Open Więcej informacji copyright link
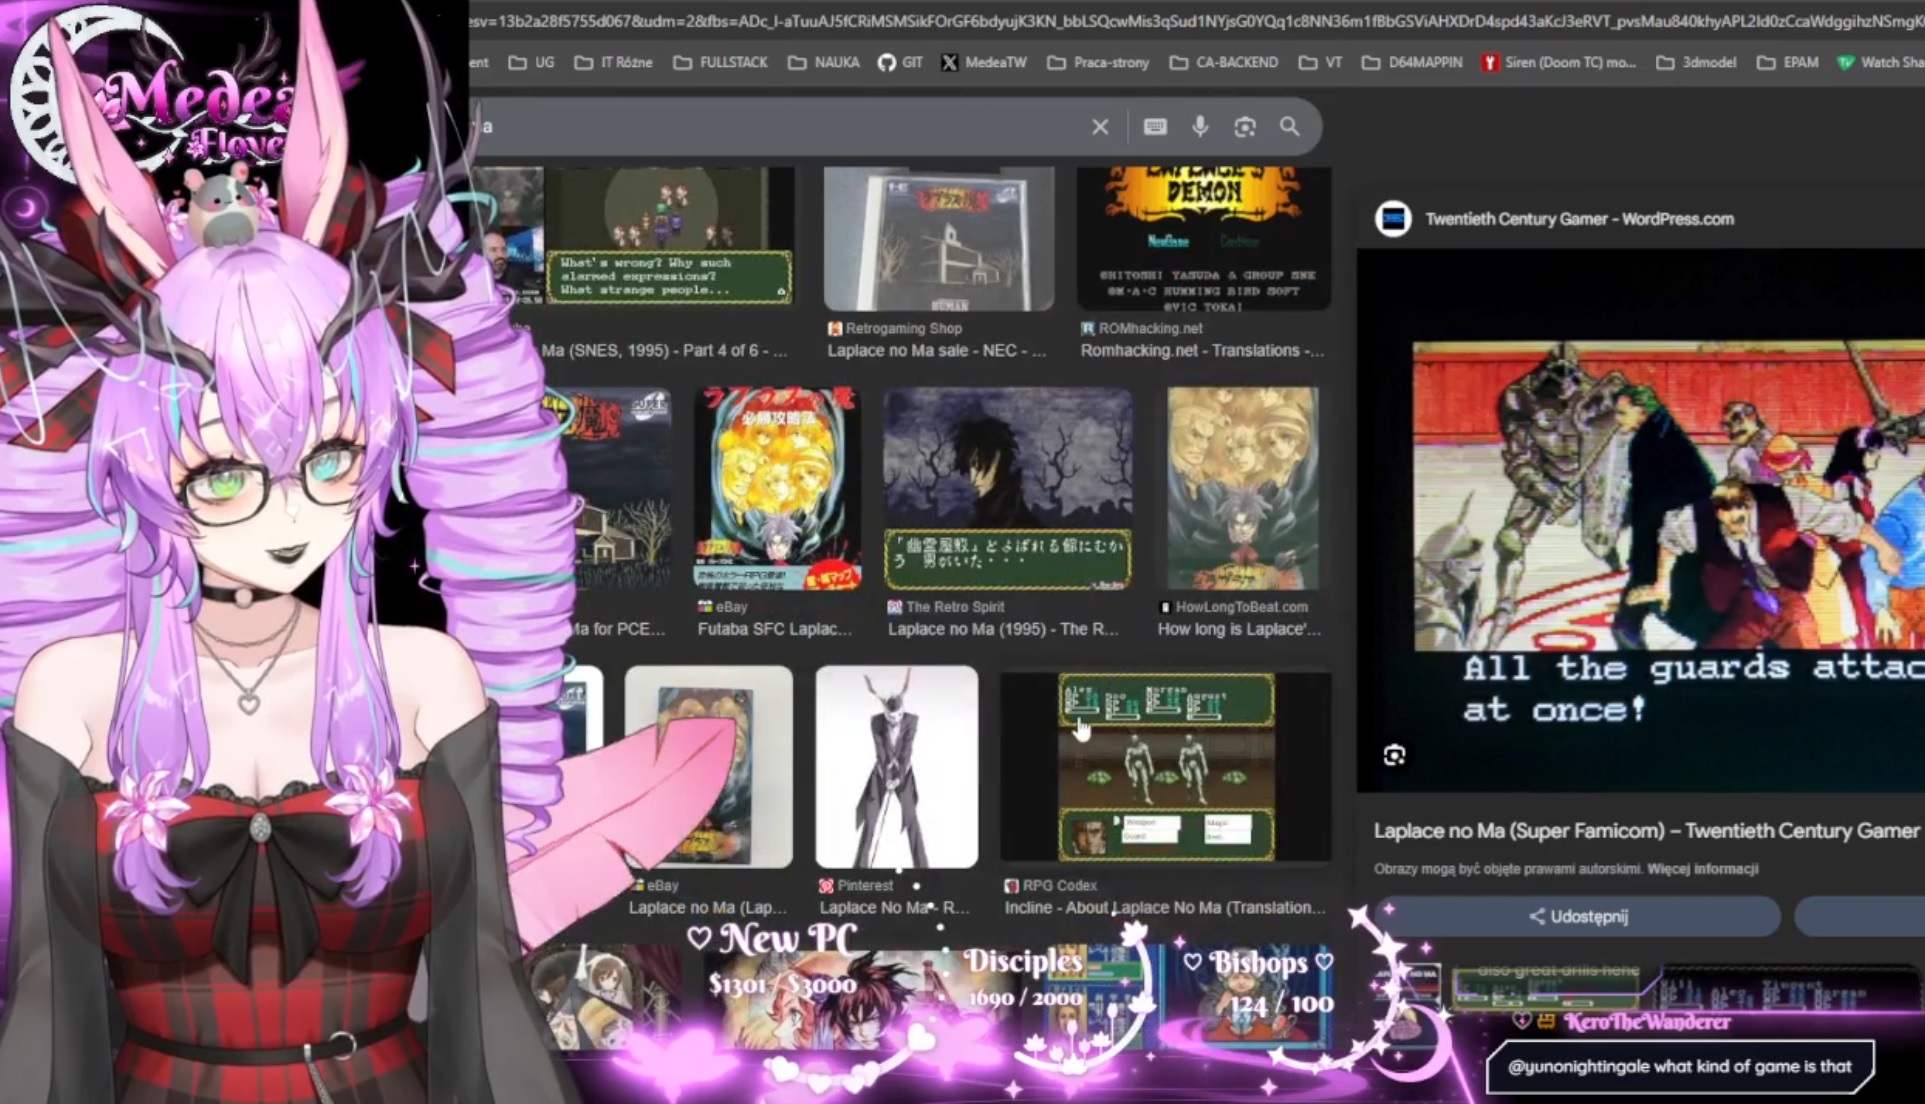Image resolution: width=1925 pixels, height=1104 pixels. click(1702, 869)
